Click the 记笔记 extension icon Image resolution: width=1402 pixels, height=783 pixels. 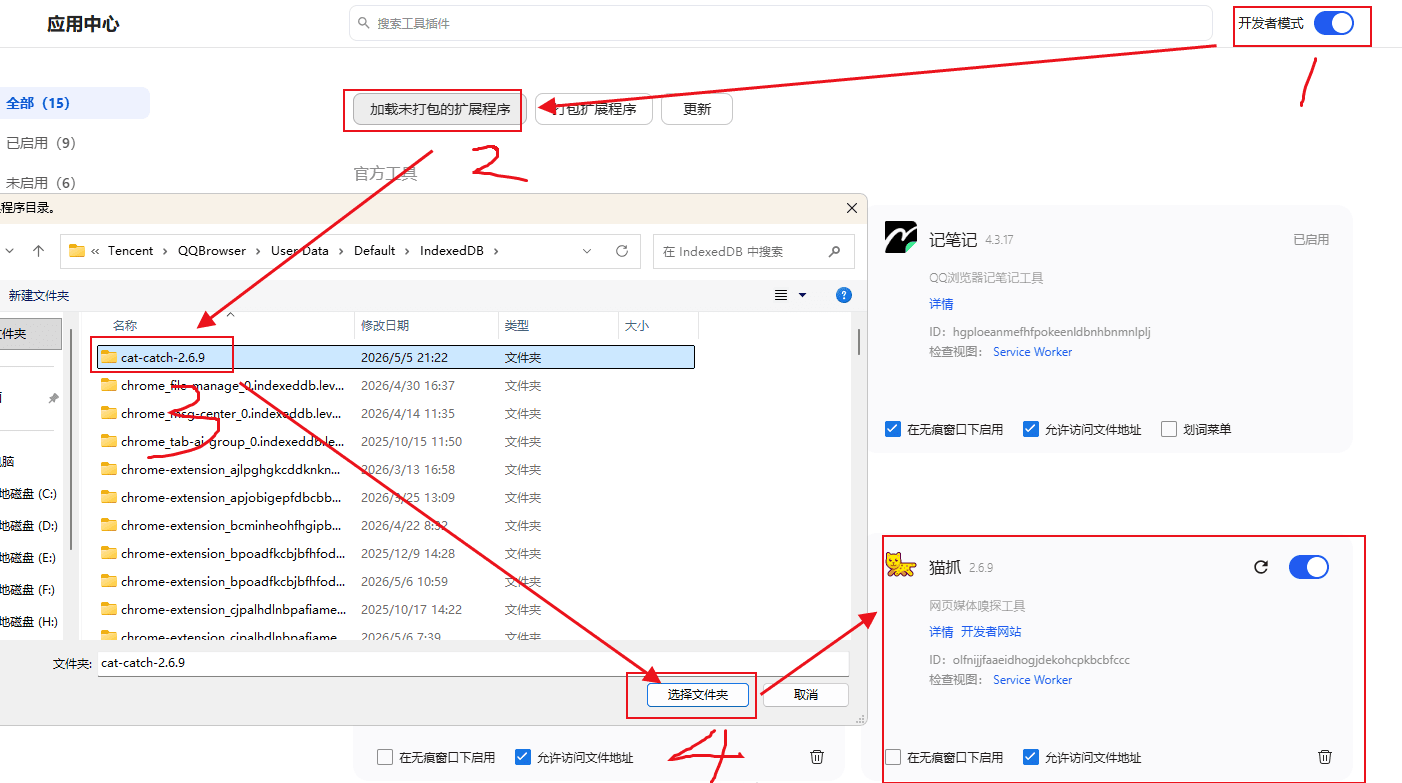[901, 237]
